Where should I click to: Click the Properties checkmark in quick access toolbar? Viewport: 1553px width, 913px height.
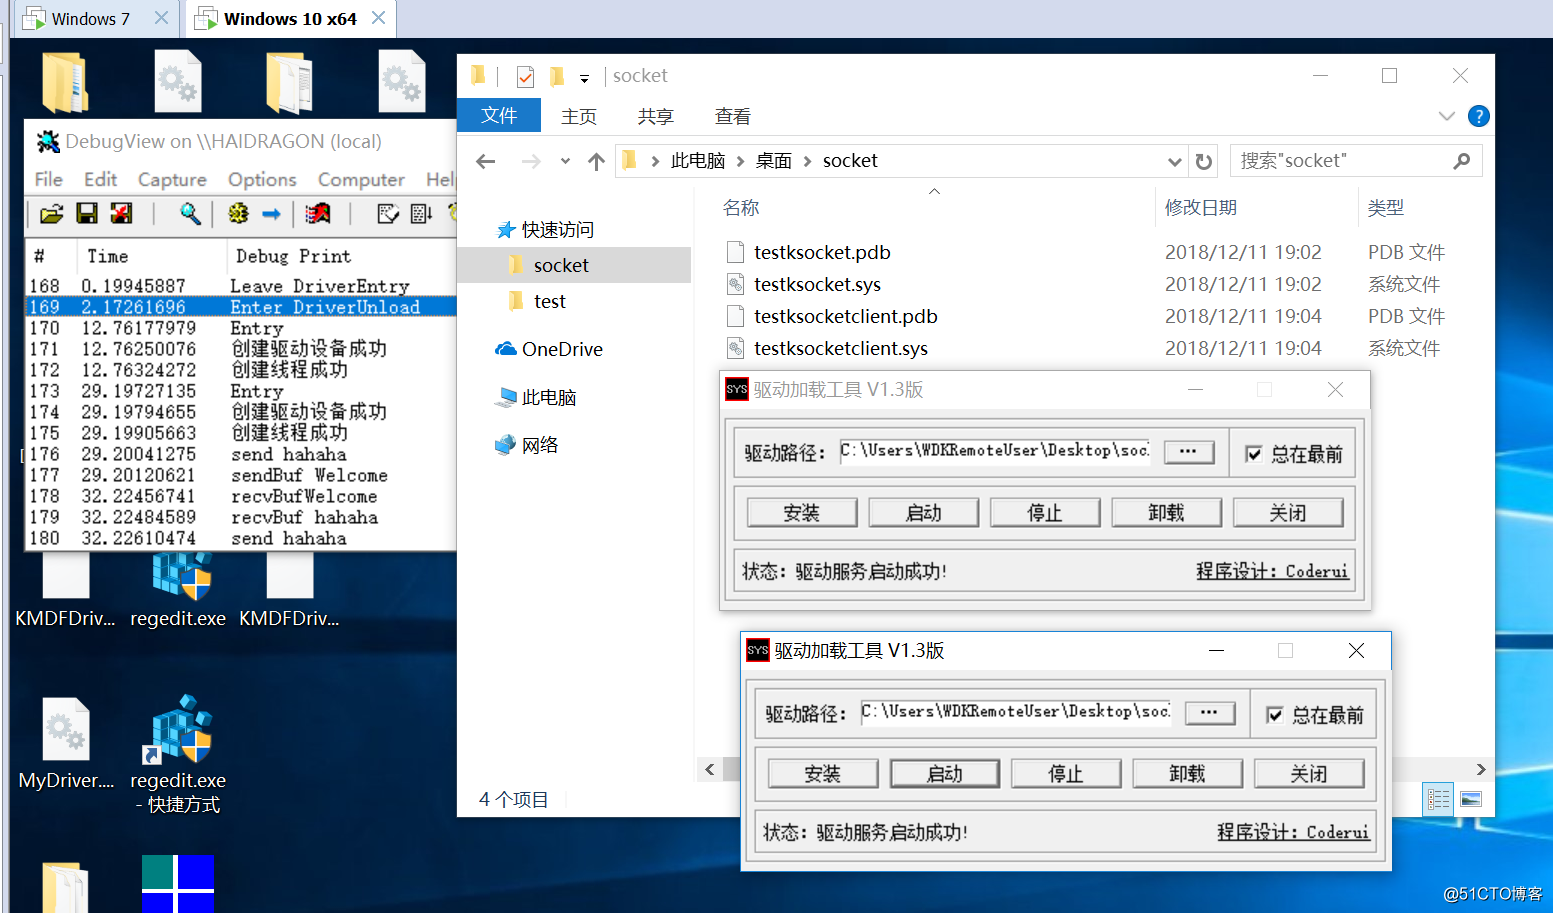[525, 76]
